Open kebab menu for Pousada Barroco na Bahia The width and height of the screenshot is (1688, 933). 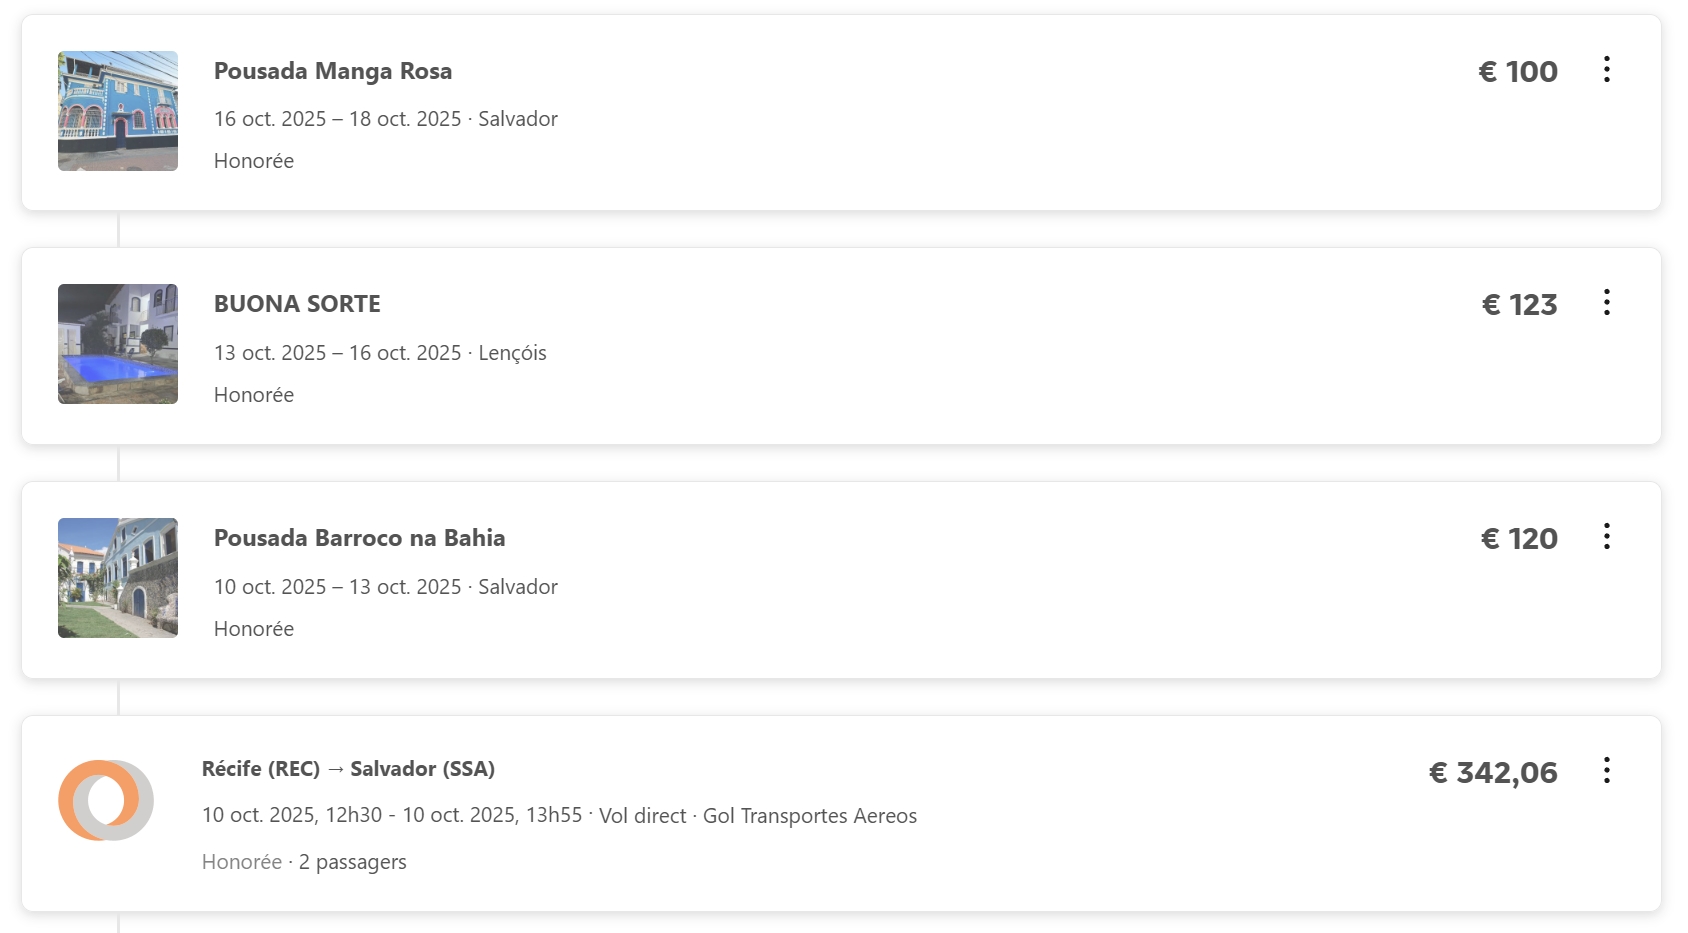(1606, 536)
